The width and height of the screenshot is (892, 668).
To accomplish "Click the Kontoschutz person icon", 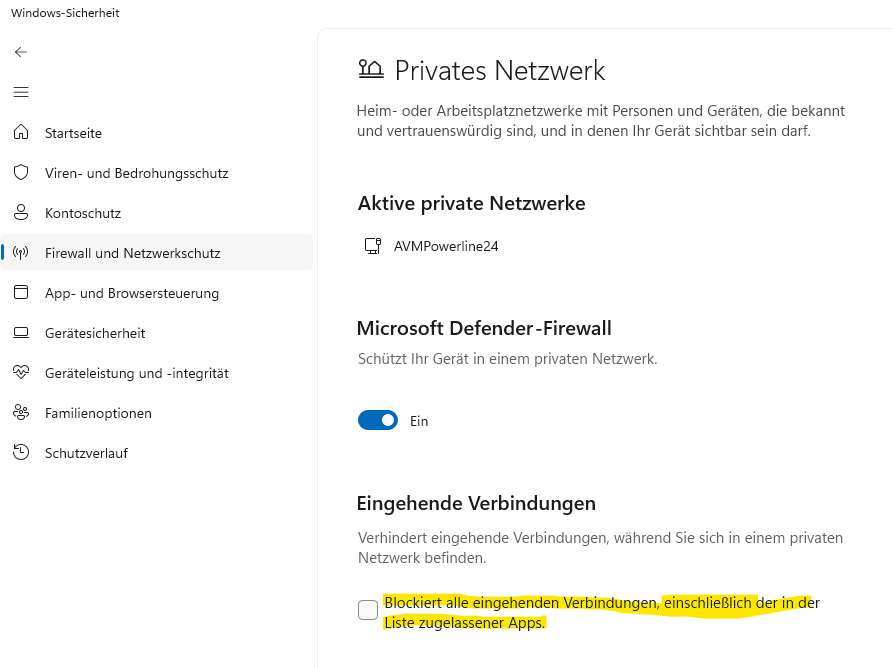I will (21, 213).
